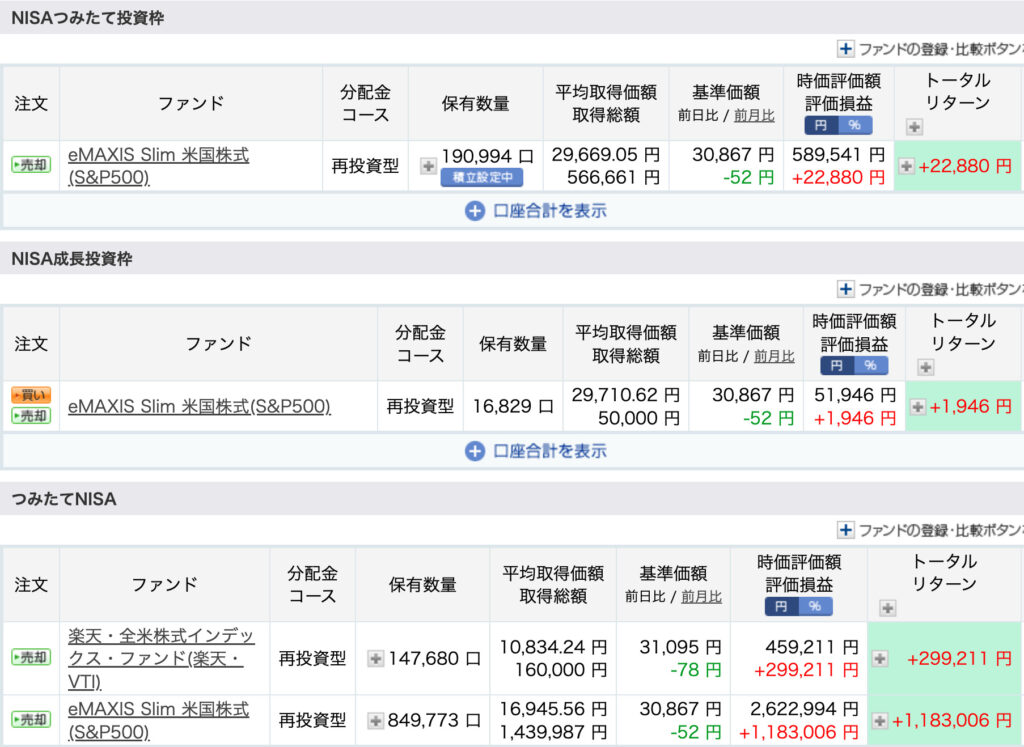Screen dimensions: 1024x747
Task: Click plus icon next to +22,880 円 total return
Action: coord(906,166)
